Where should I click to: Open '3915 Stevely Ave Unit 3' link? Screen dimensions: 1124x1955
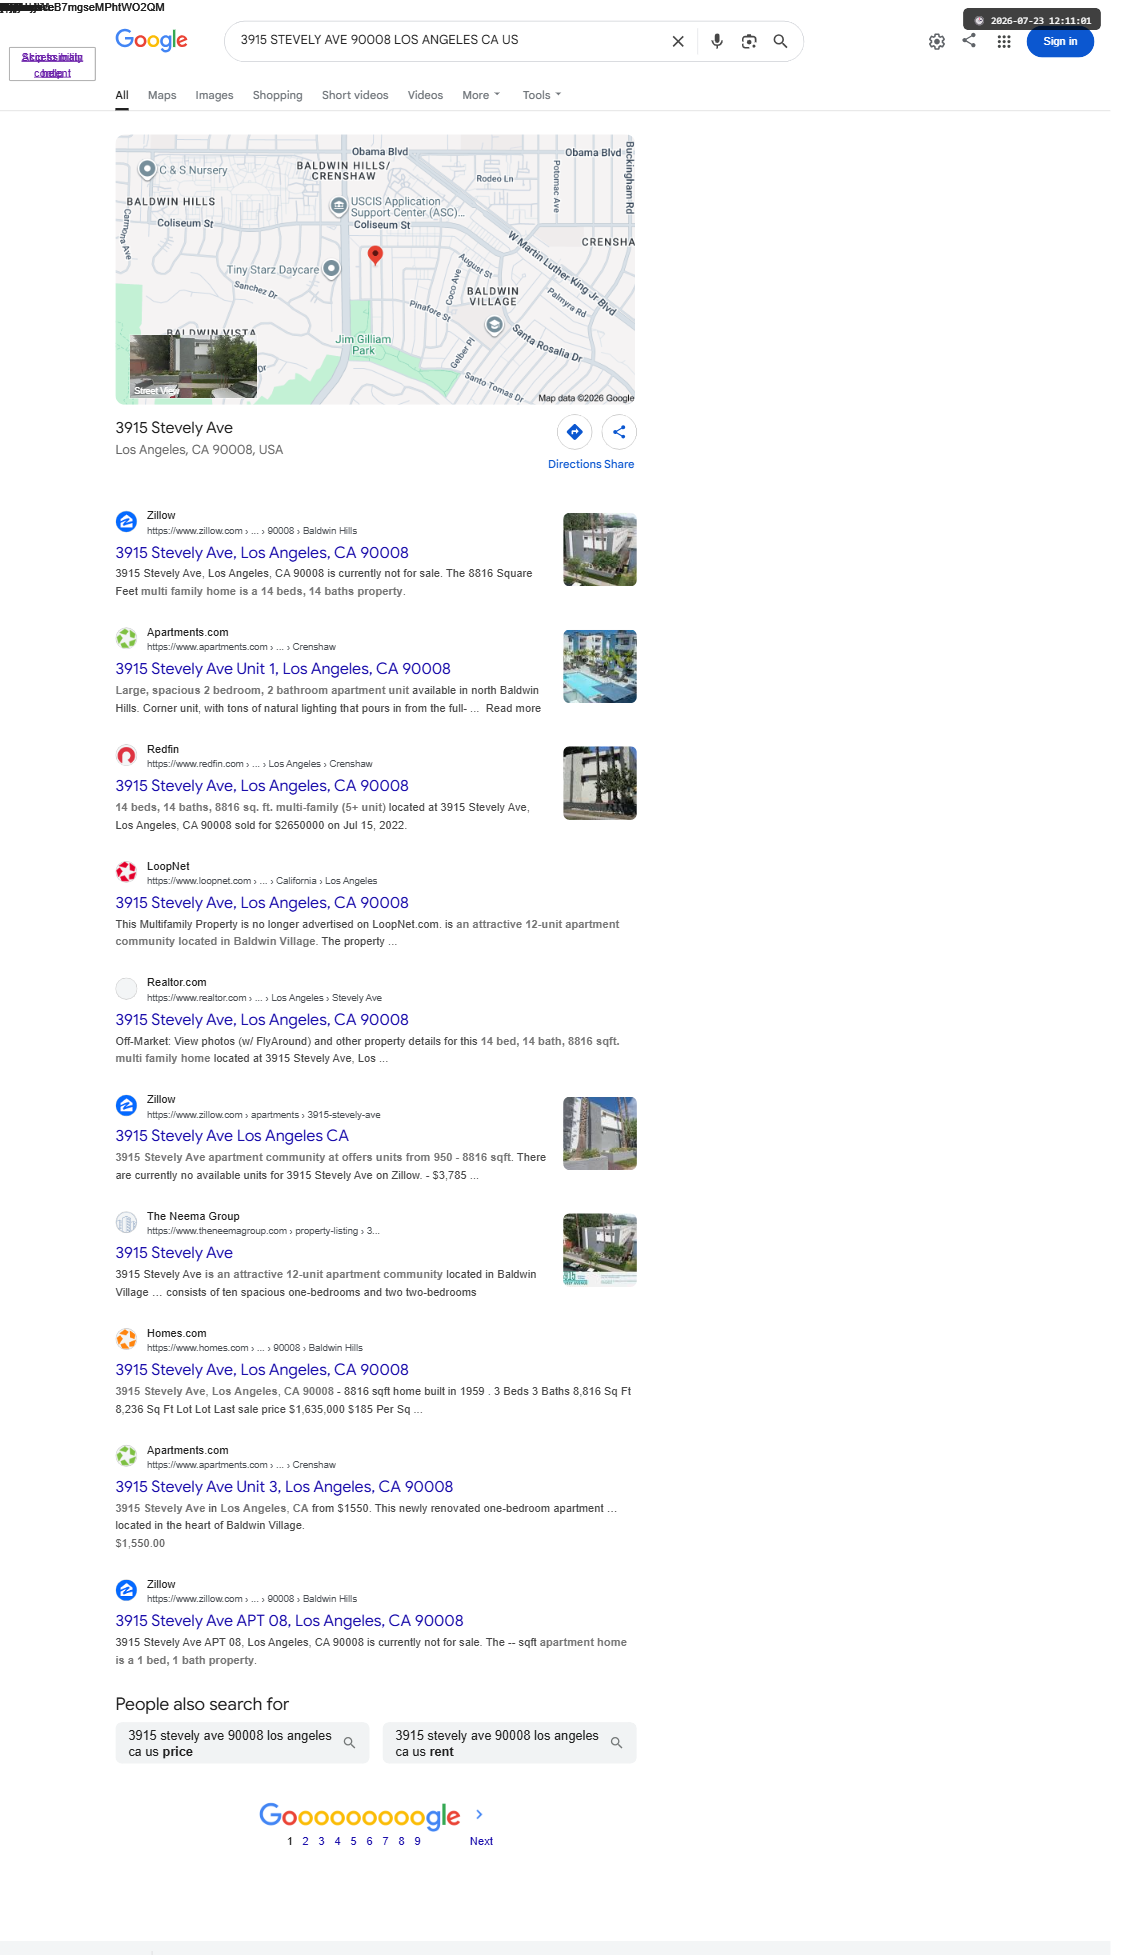[x=284, y=1487]
